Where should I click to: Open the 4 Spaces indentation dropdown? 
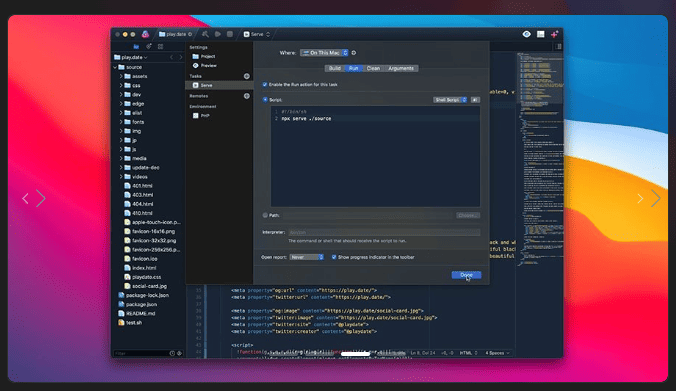click(497, 353)
